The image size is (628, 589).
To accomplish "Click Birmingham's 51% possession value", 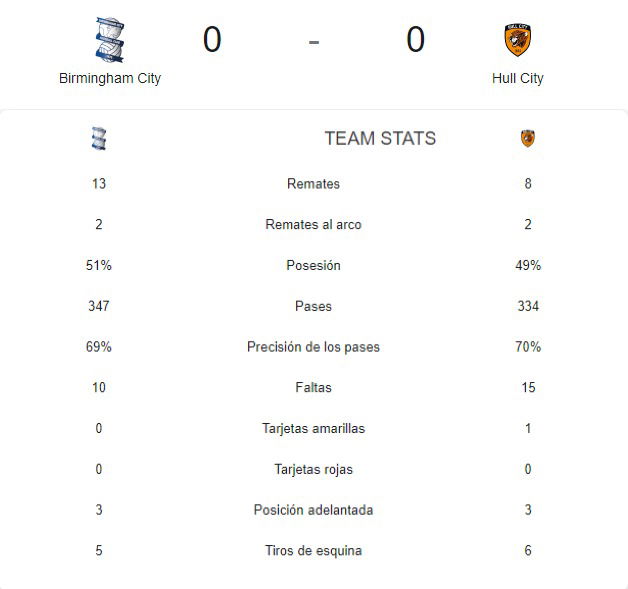I will (99, 265).
